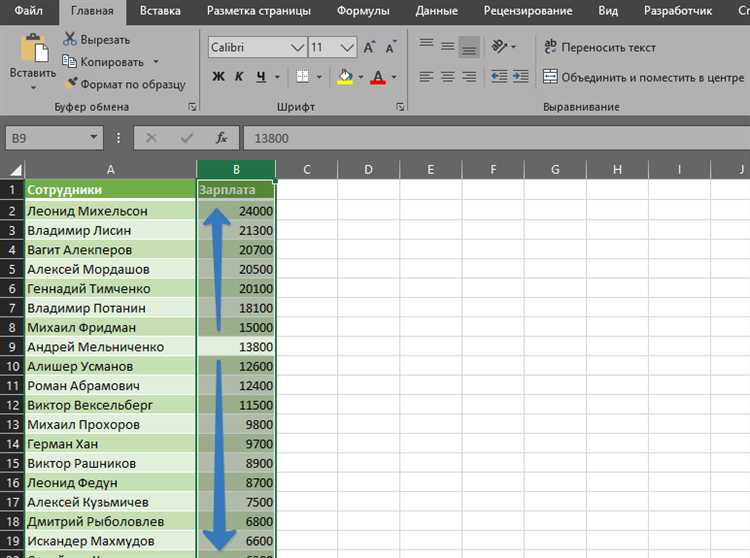Toggle italic К formatting
The width and height of the screenshot is (750, 558).
coord(239,77)
